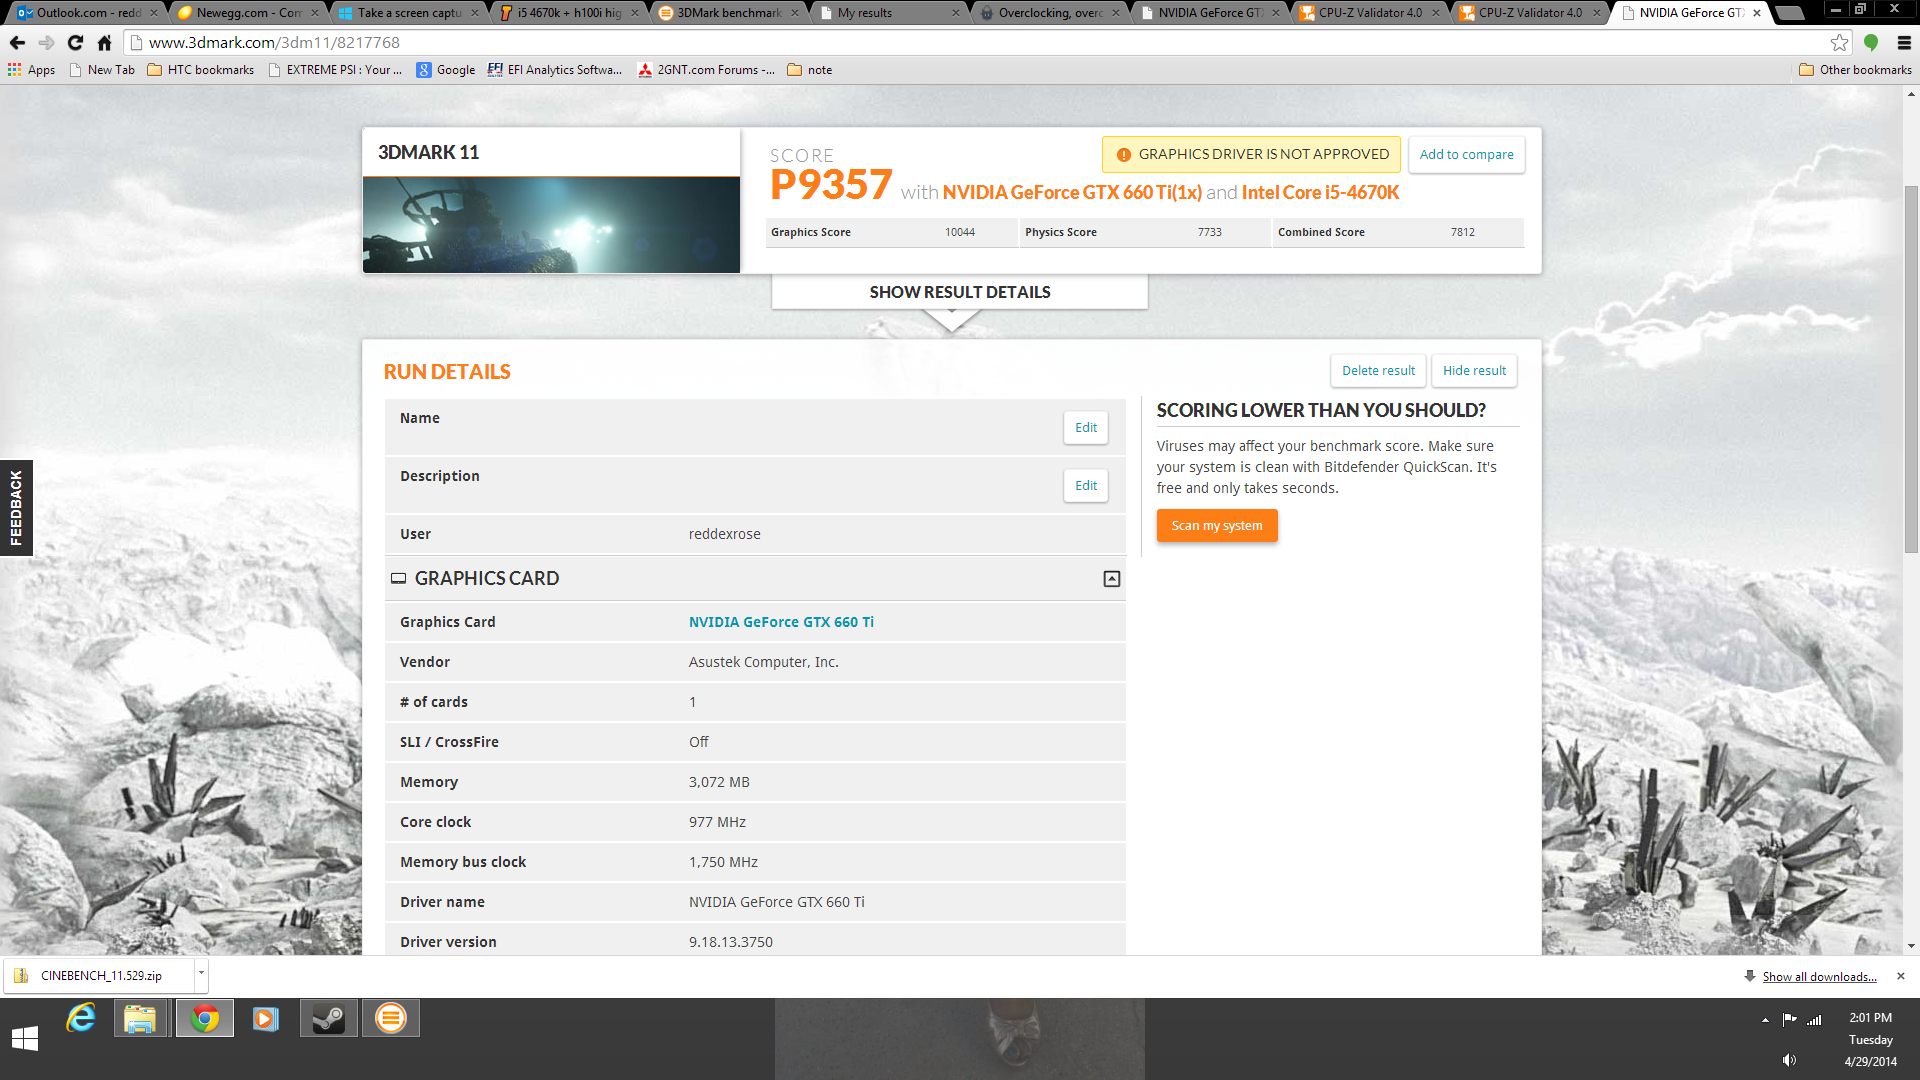Open the new tab button
The image size is (1920, 1080).
(x=1789, y=13)
